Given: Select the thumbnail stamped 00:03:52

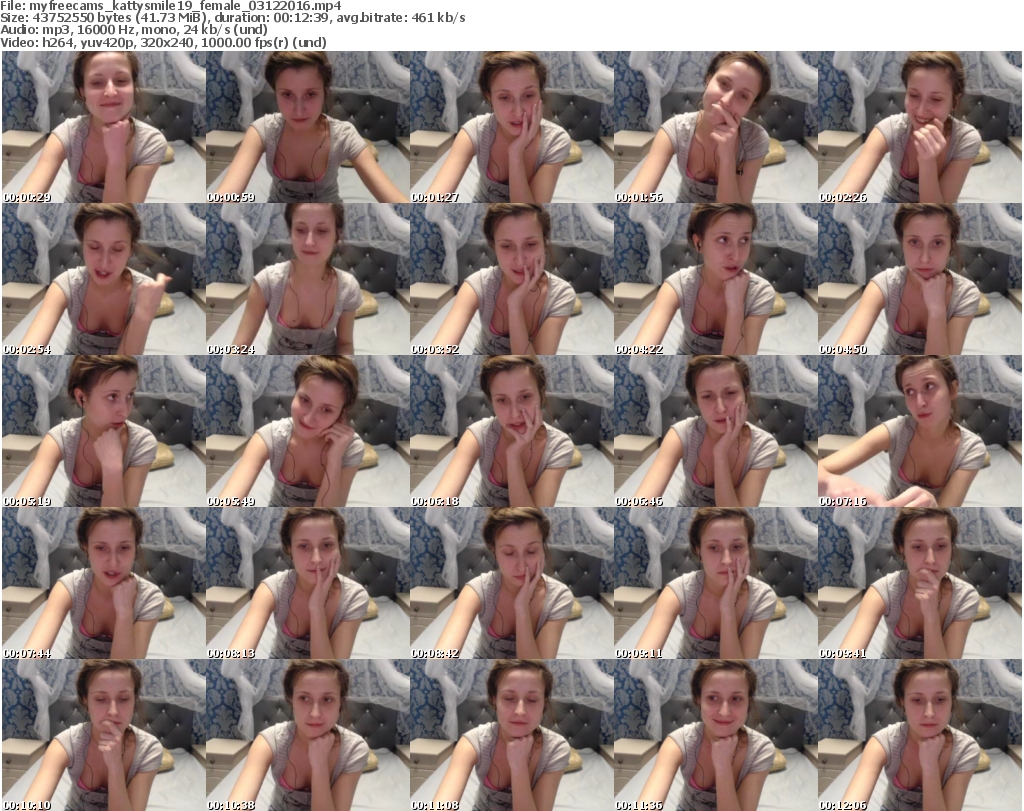Looking at the screenshot, I should pyautogui.click(x=512, y=279).
